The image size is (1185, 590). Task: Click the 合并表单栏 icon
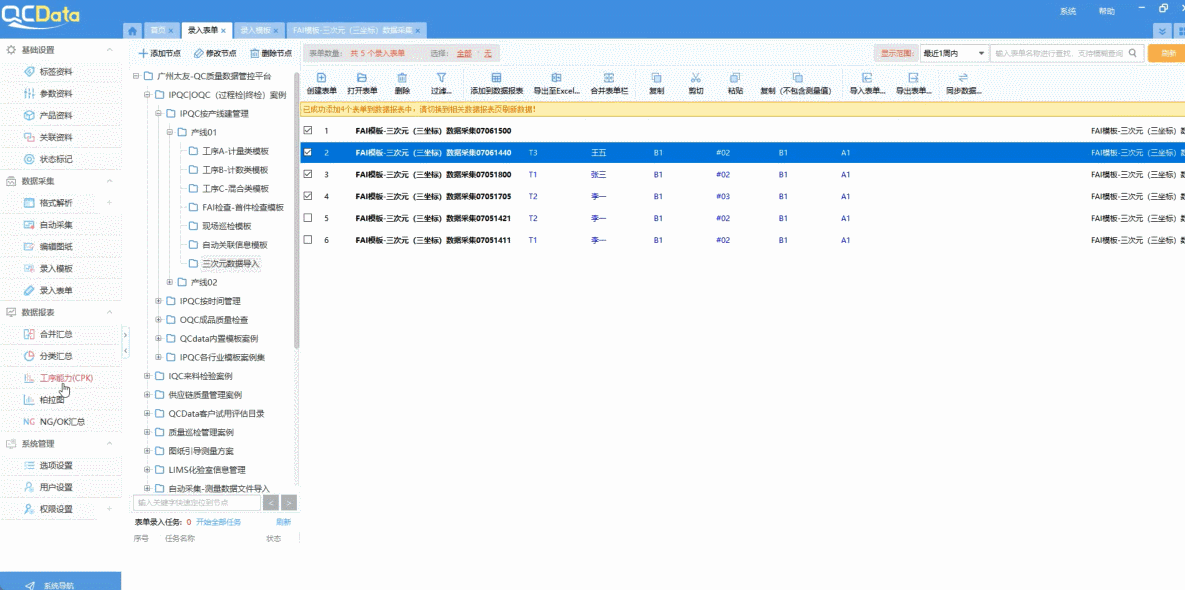click(x=609, y=78)
